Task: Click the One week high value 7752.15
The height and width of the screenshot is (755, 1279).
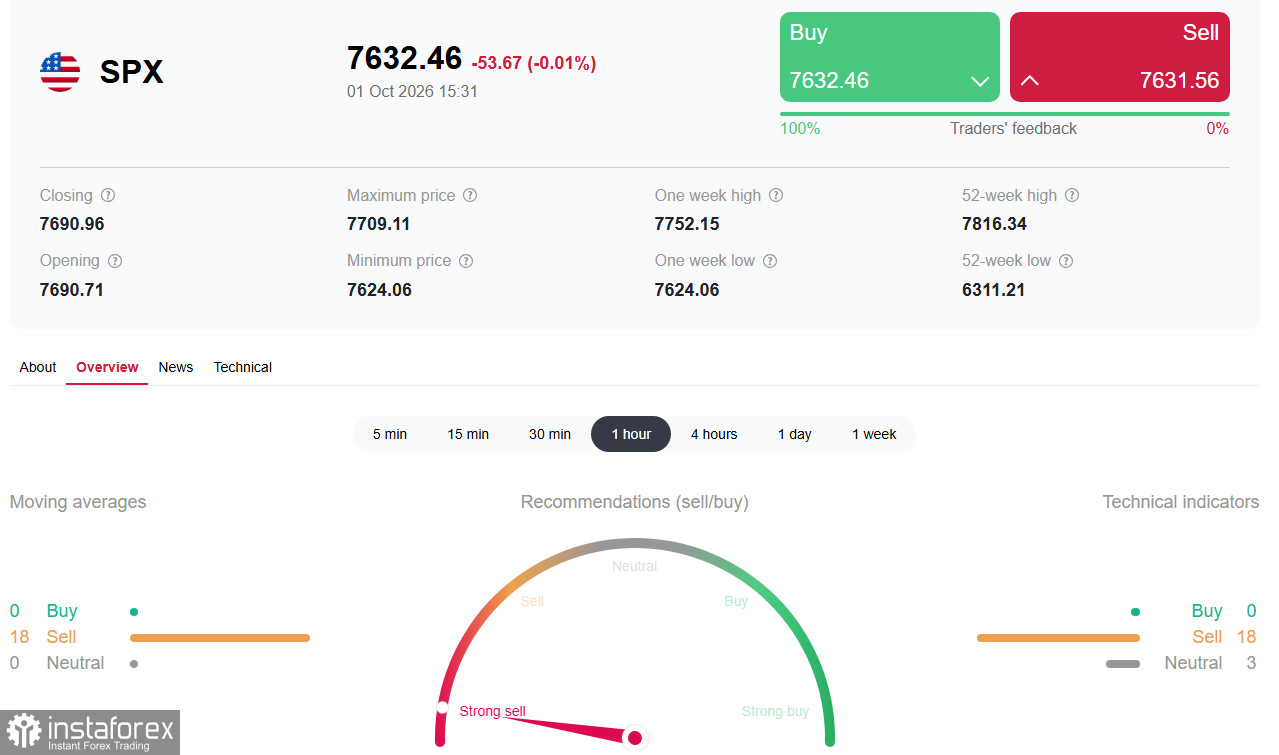Action: click(687, 224)
